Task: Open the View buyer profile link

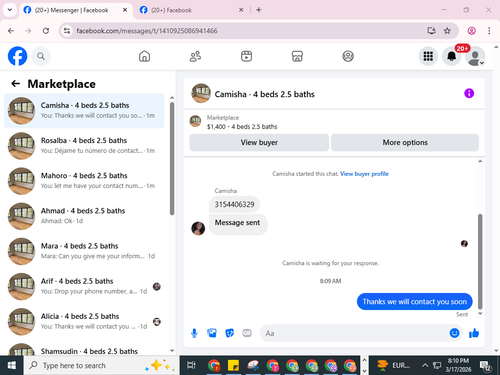Action: [364, 174]
